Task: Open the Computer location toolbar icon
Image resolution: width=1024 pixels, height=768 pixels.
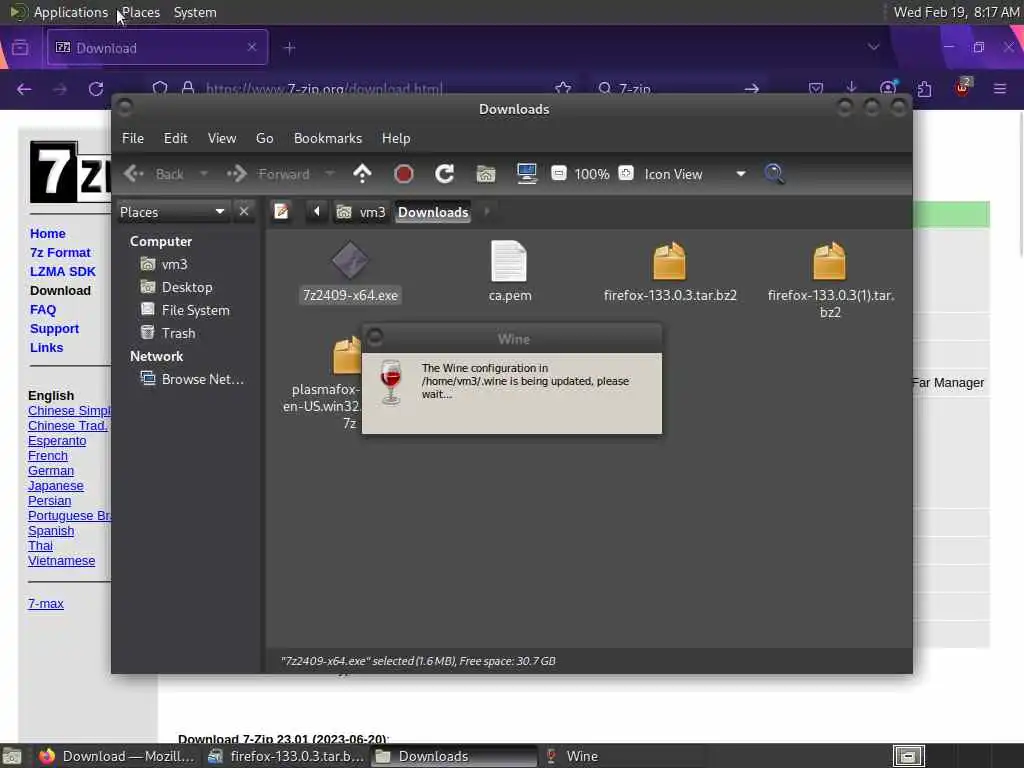Action: point(526,174)
